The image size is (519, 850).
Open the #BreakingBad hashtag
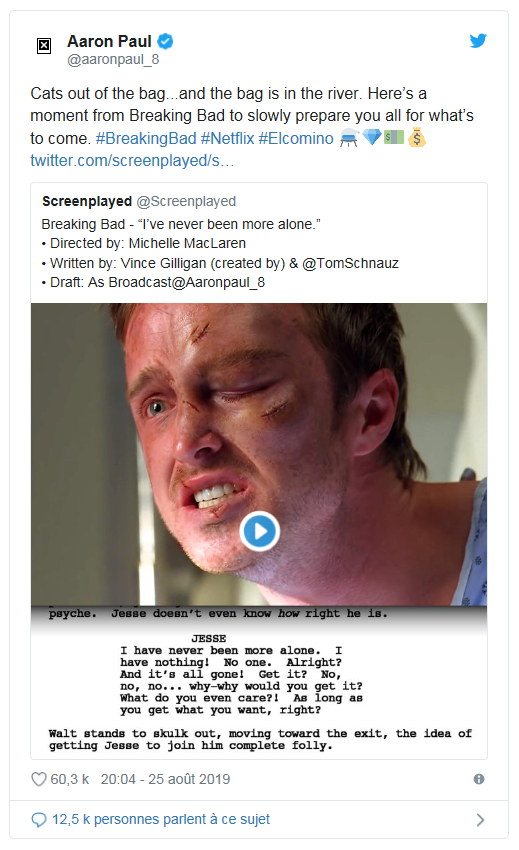pos(146,138)
